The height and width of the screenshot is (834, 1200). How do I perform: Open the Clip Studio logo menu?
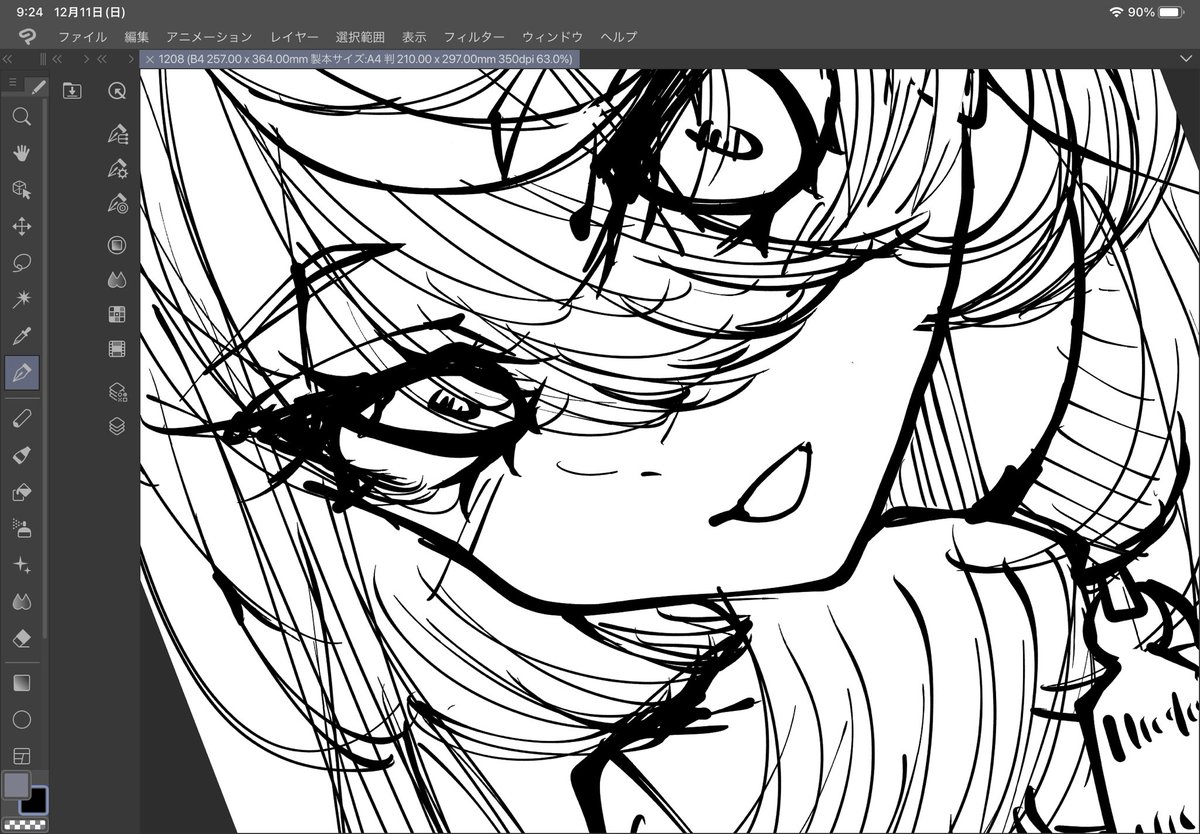pyautogui.click(x=26, y=36)
